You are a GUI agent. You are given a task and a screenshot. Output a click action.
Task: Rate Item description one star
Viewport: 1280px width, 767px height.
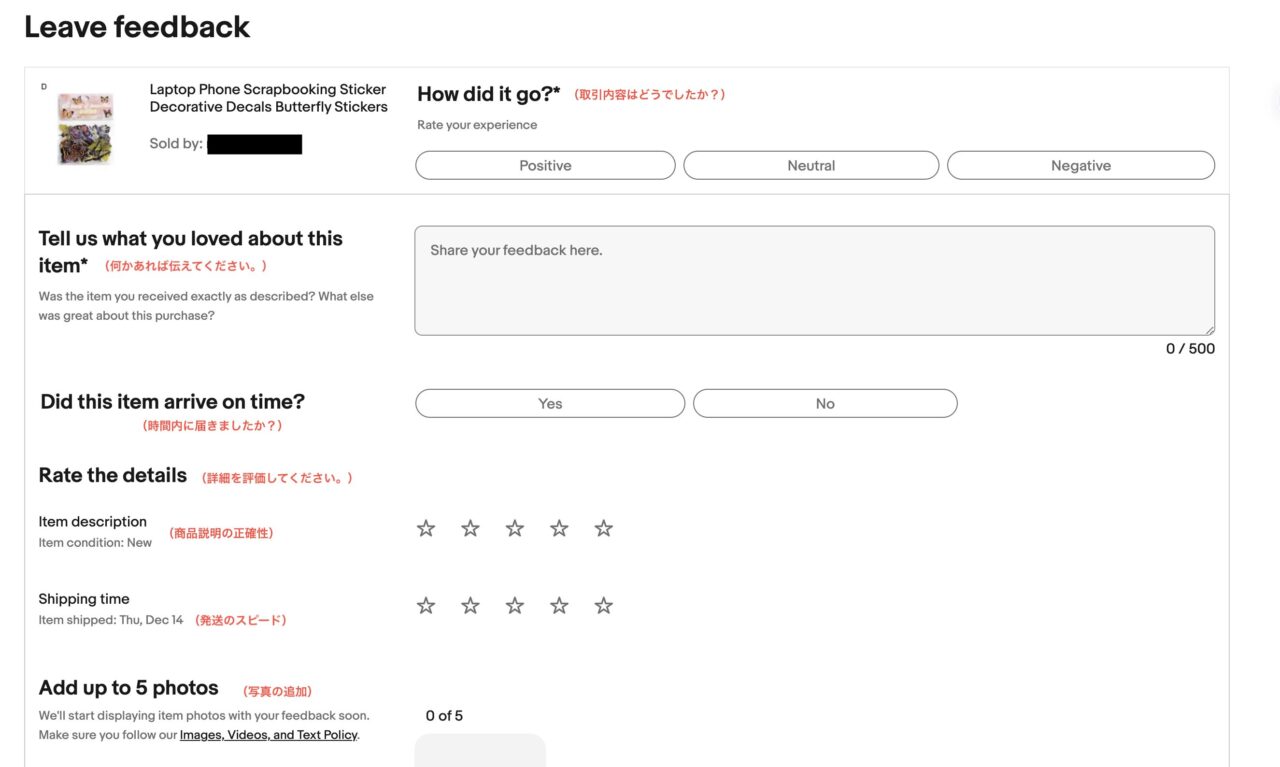pyautogui.click(x=426, y=529)
